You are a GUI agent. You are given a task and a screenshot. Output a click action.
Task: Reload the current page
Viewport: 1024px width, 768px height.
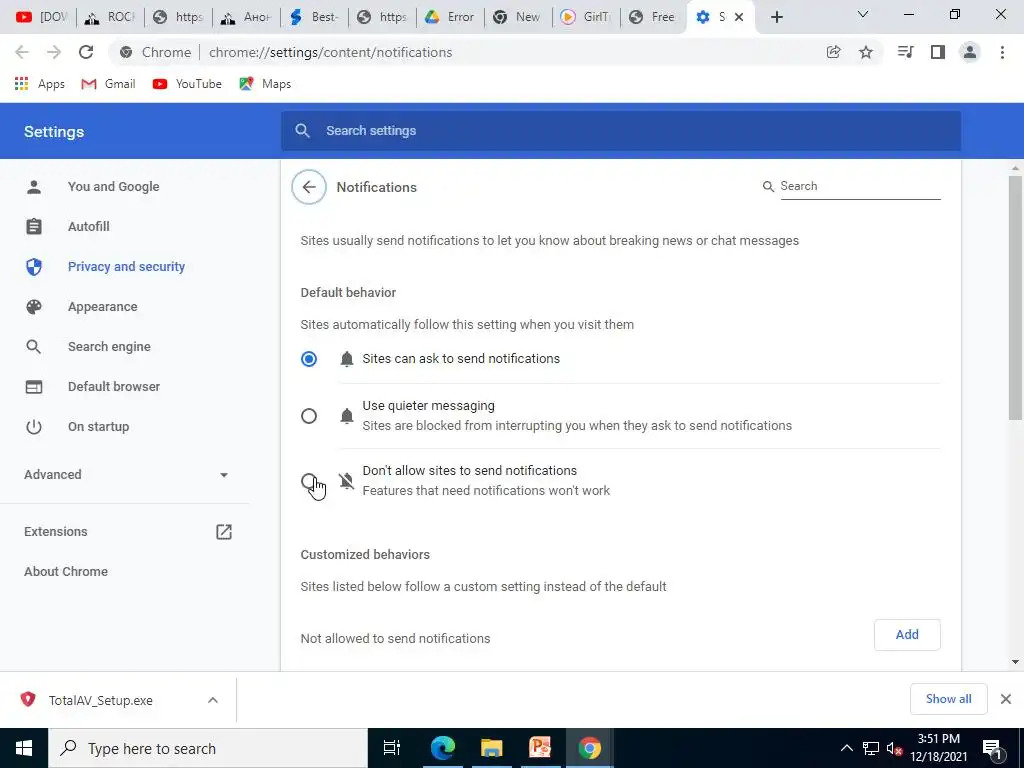coord(86,52)
